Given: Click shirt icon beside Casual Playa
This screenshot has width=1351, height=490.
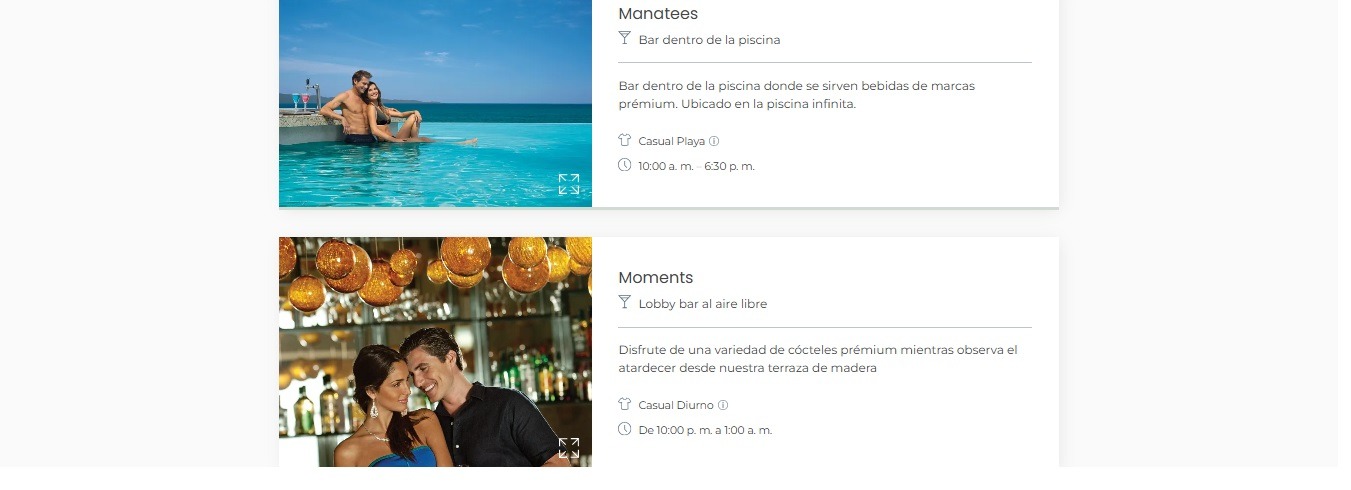Looking at the screenshot, I should click(x=625, y=140).
